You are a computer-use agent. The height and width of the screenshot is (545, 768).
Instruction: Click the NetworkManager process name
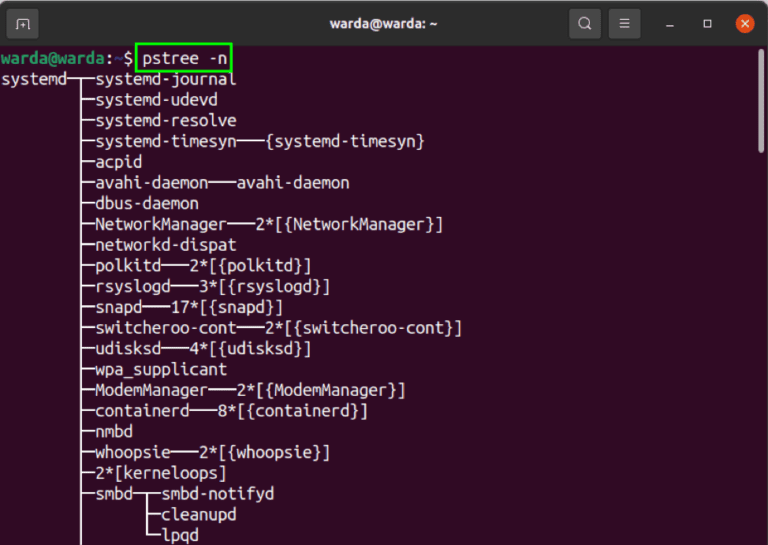pyautogui.click(x=161, y=224)
